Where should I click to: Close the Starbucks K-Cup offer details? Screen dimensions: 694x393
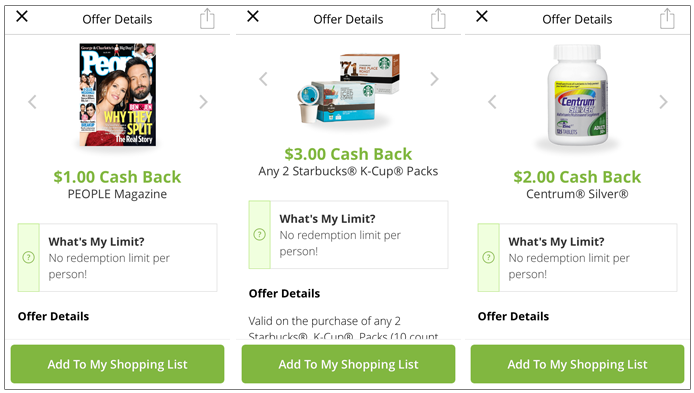point(253,17)
